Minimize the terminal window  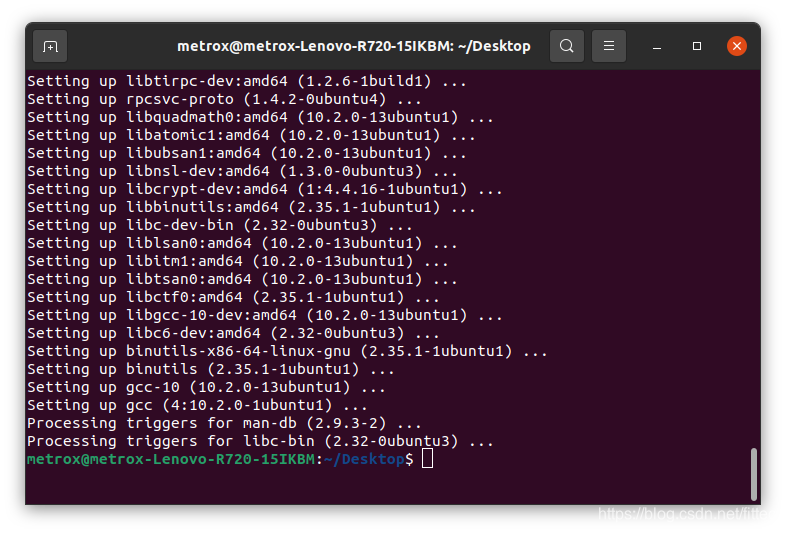tap(657, 47)
